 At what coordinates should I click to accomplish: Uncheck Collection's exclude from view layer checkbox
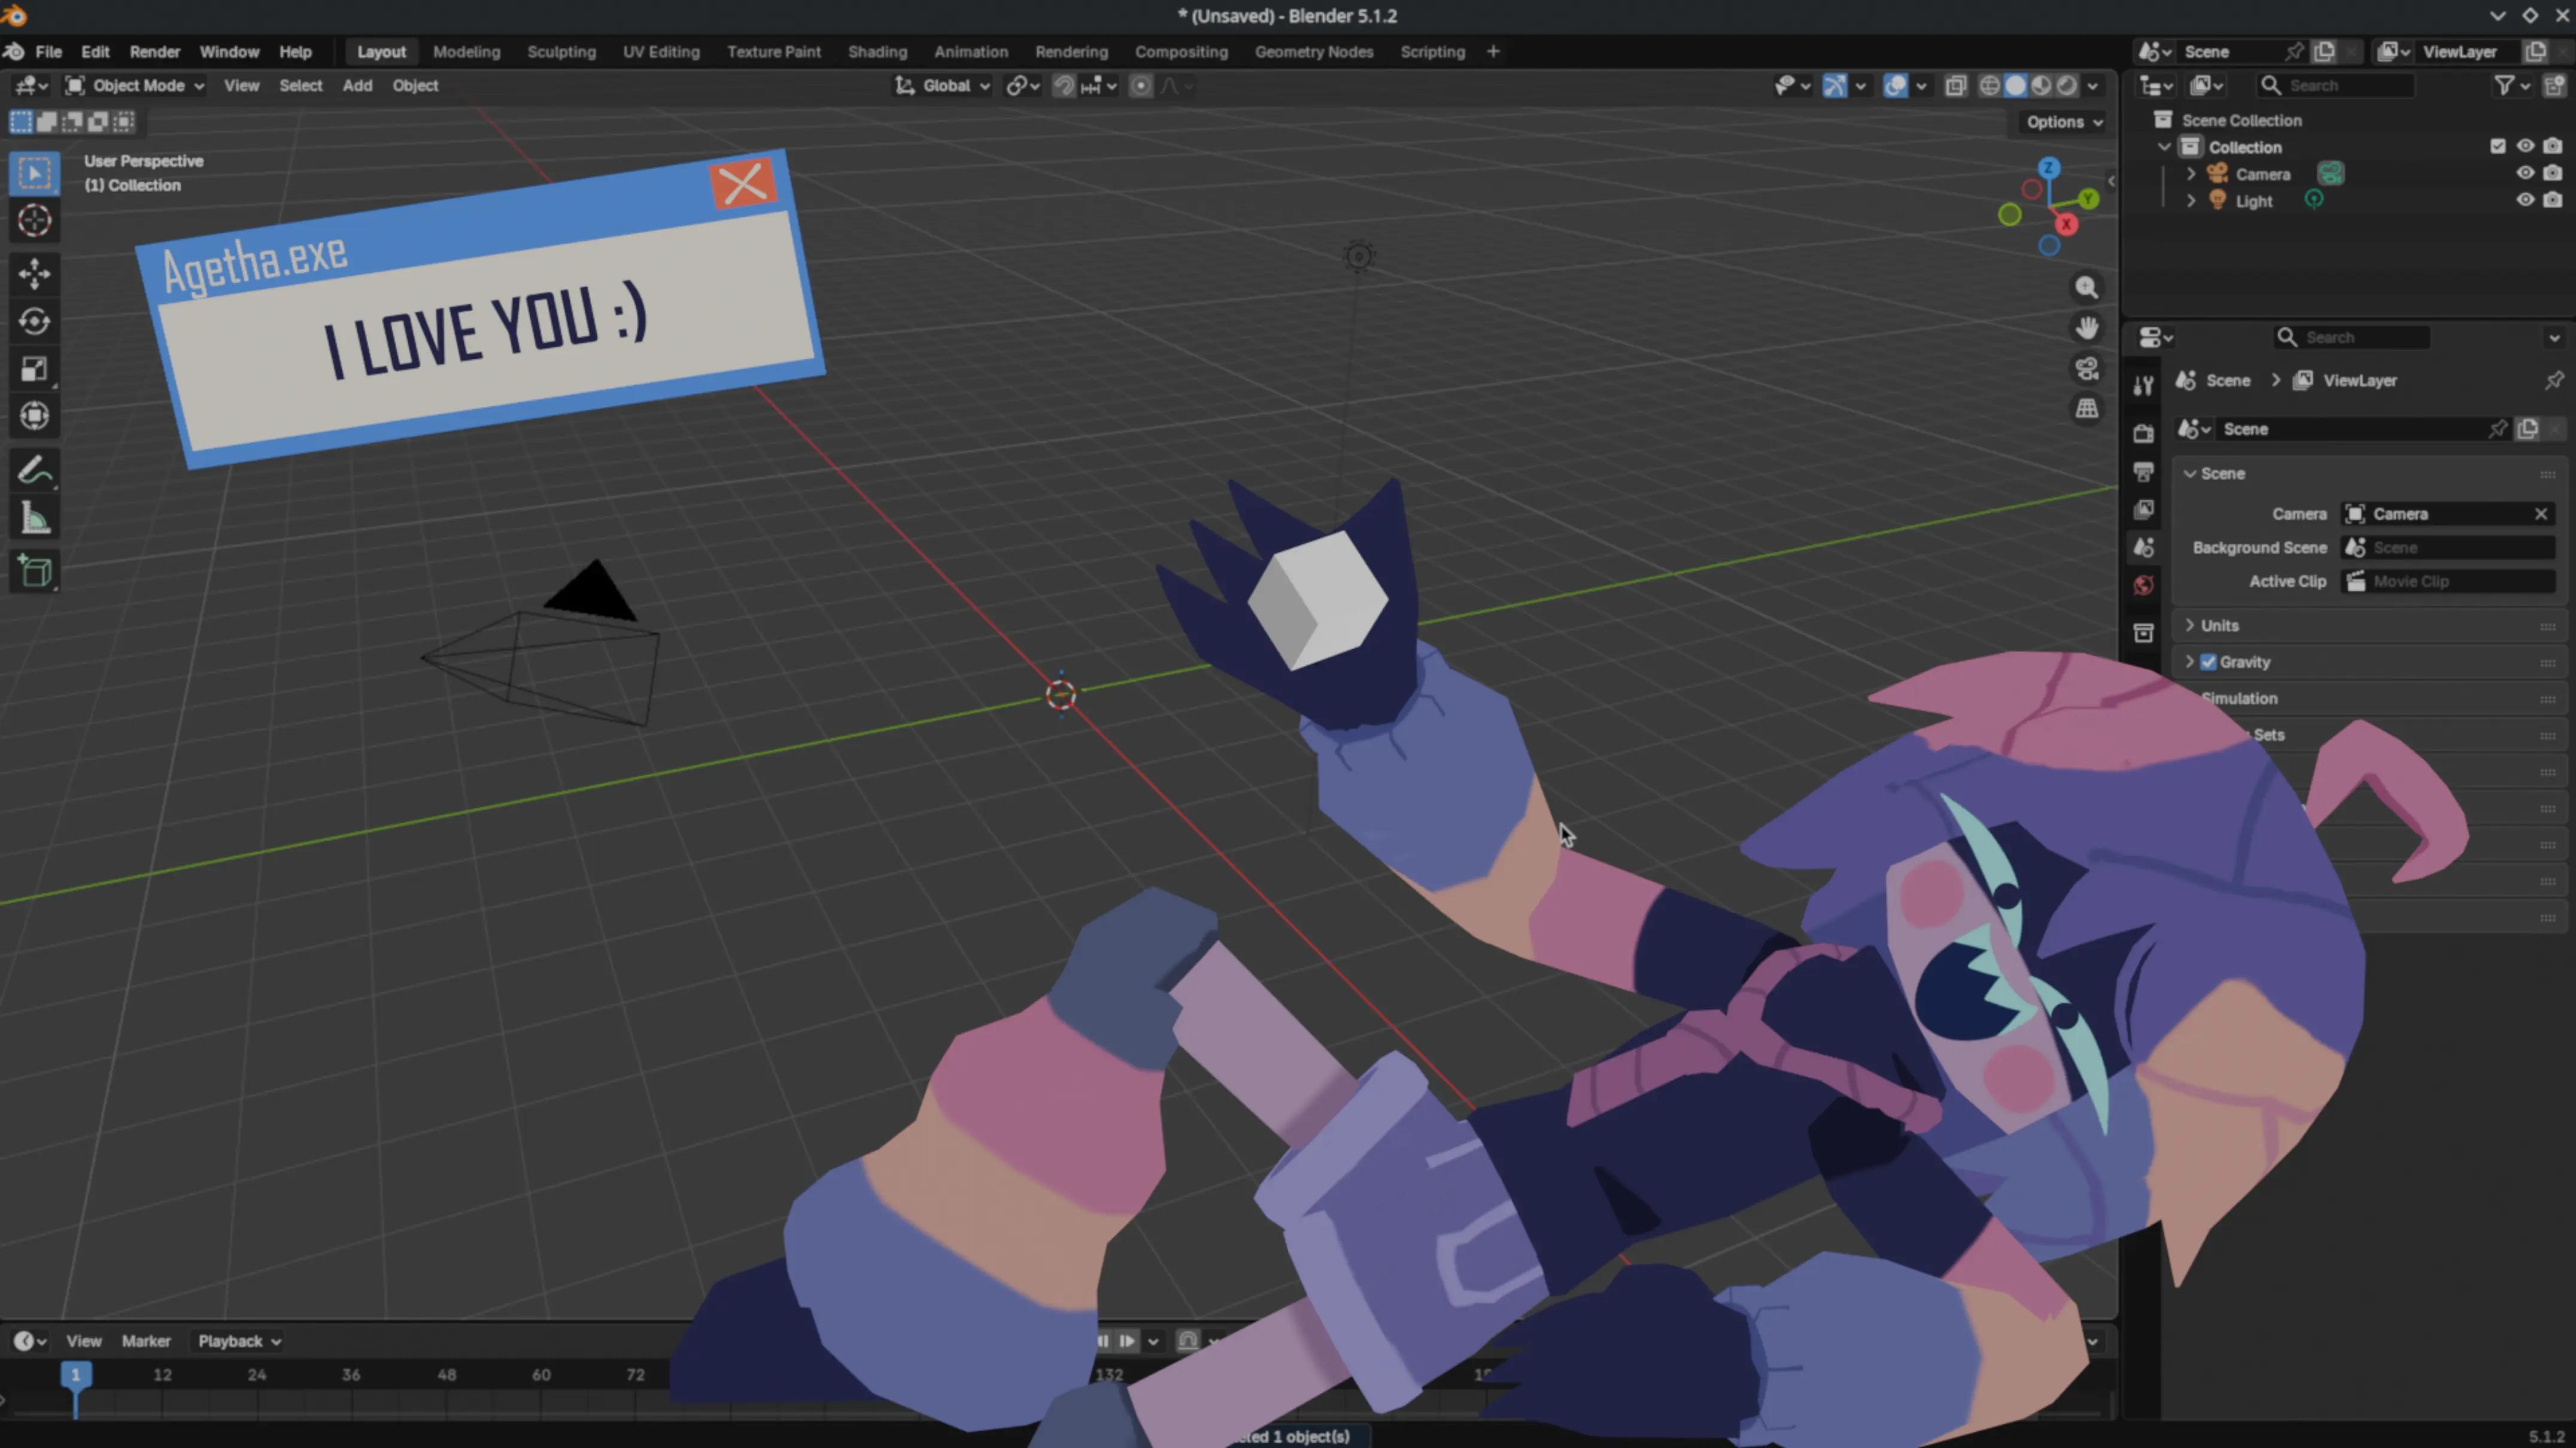click(x=2497, y=146)
